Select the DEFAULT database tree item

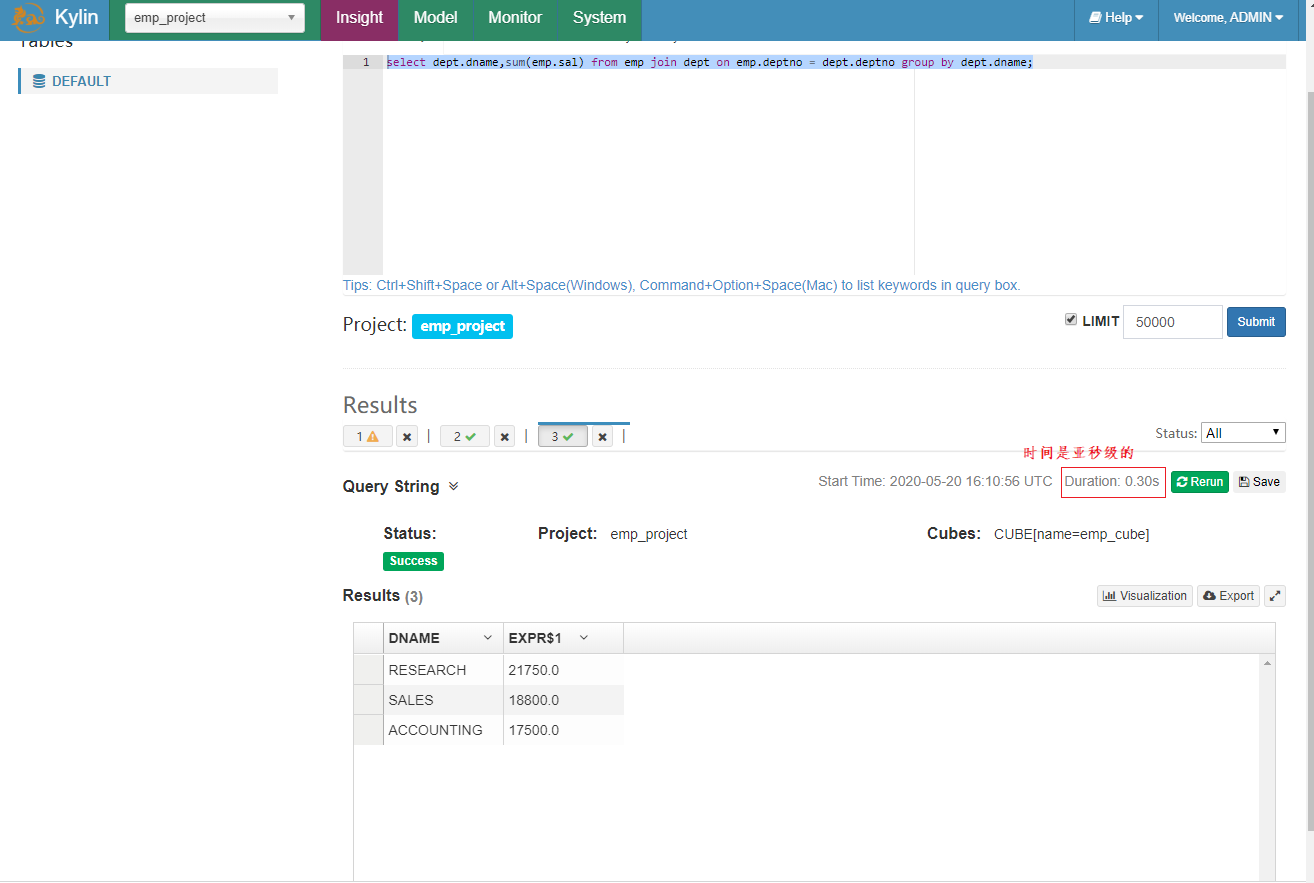[148, 81]
